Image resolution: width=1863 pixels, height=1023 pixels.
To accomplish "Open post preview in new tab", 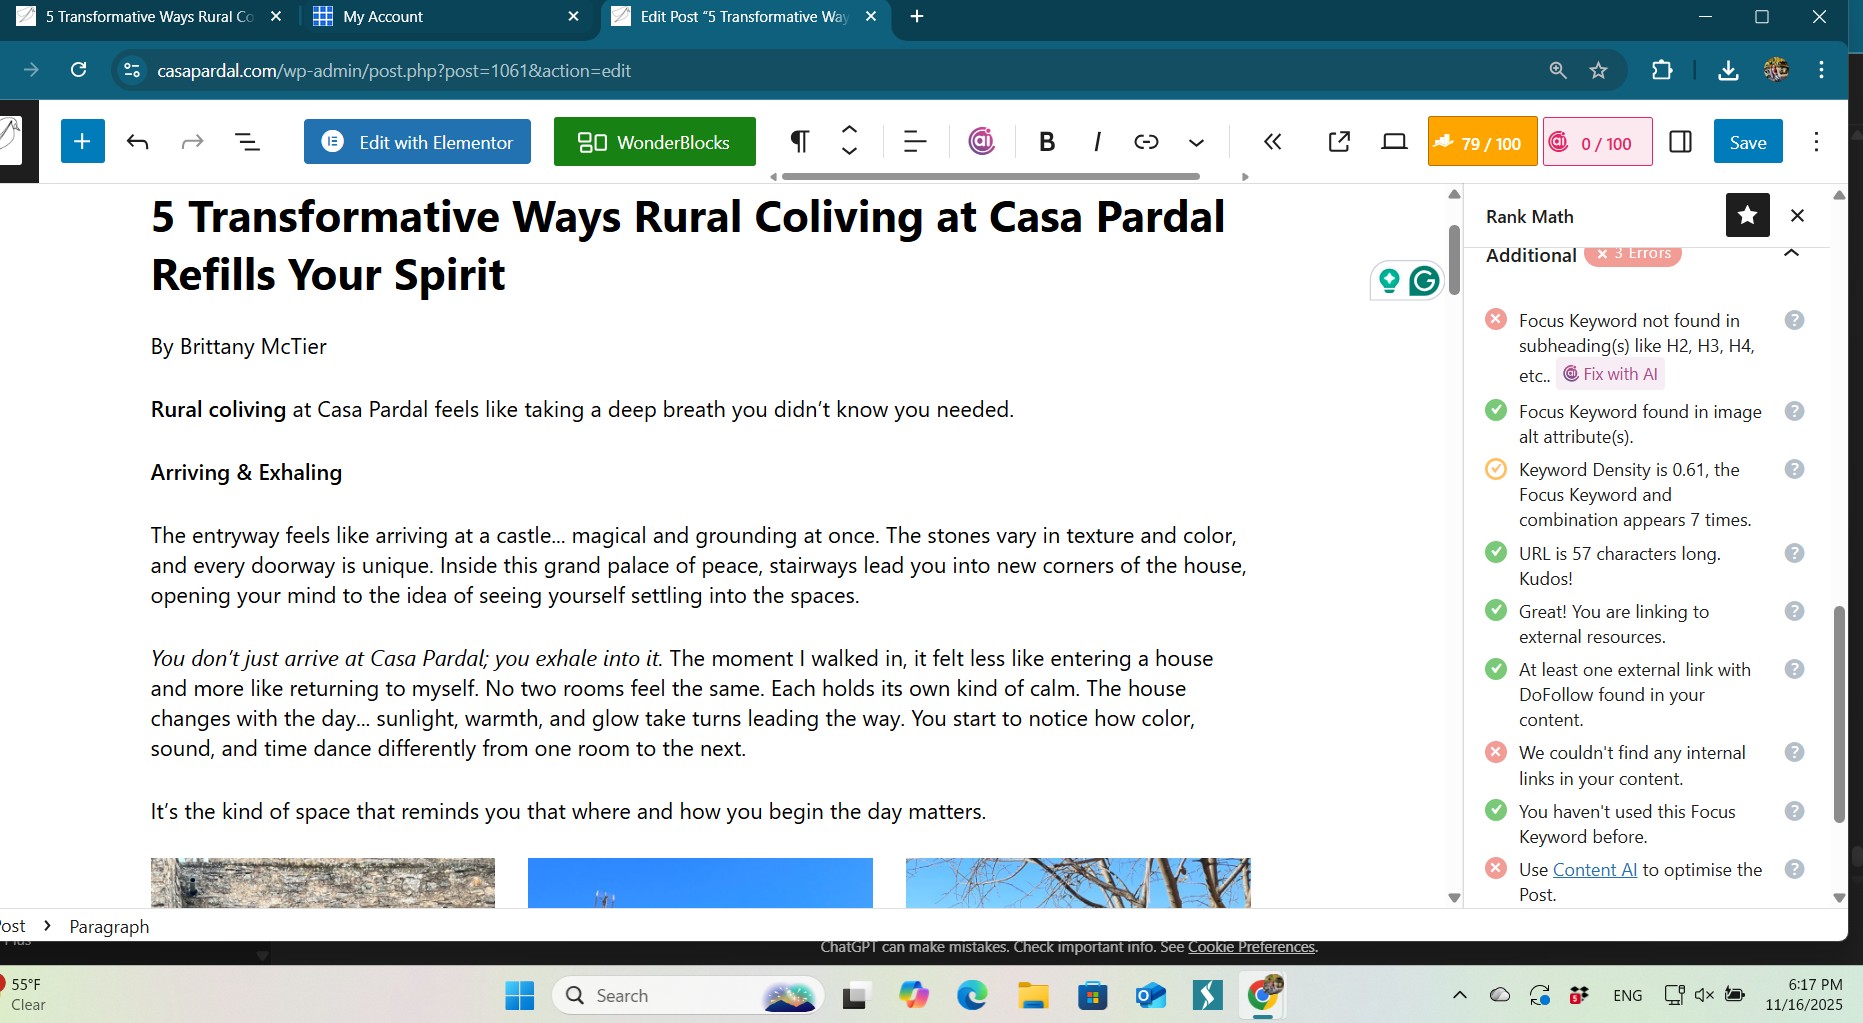I will pyautogui.click(x=1339, y=142).
